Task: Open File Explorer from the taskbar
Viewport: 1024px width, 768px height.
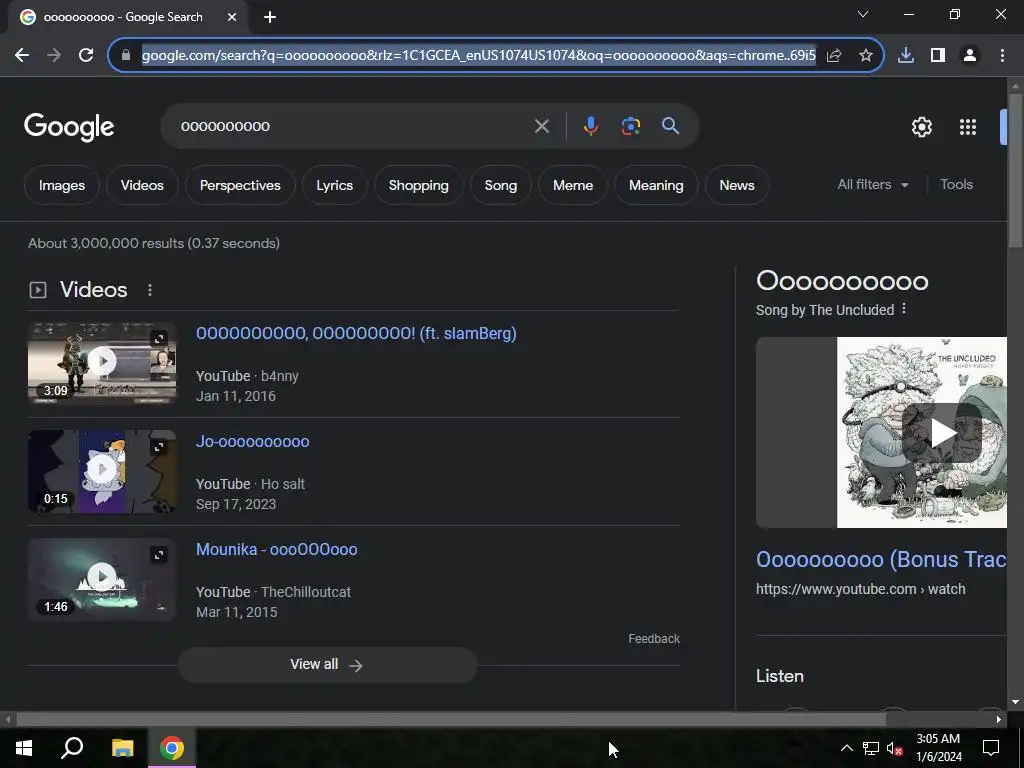Action: coord(122,748)
